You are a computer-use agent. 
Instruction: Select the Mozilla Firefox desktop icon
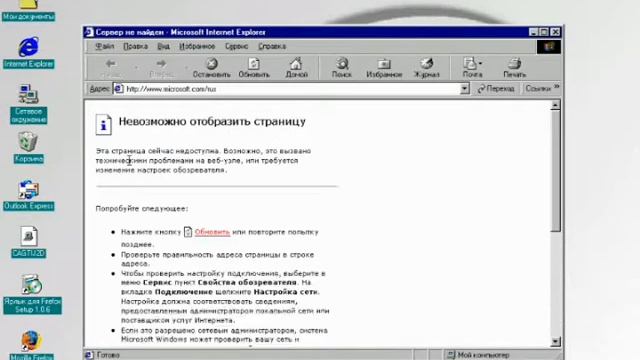pyautogui.click(x=31, y=346)
